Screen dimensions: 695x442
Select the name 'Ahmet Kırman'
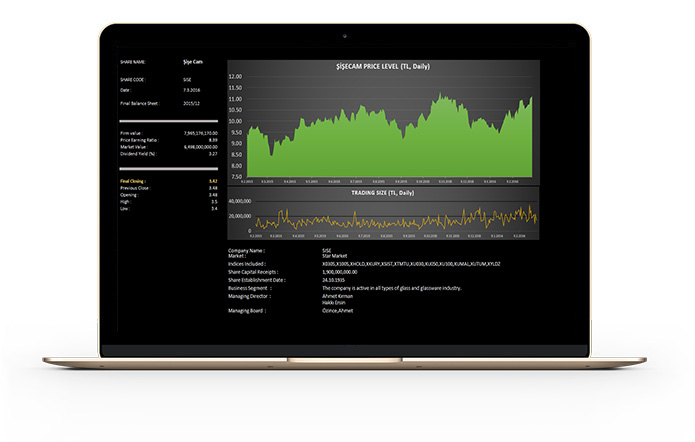[338, 296]
